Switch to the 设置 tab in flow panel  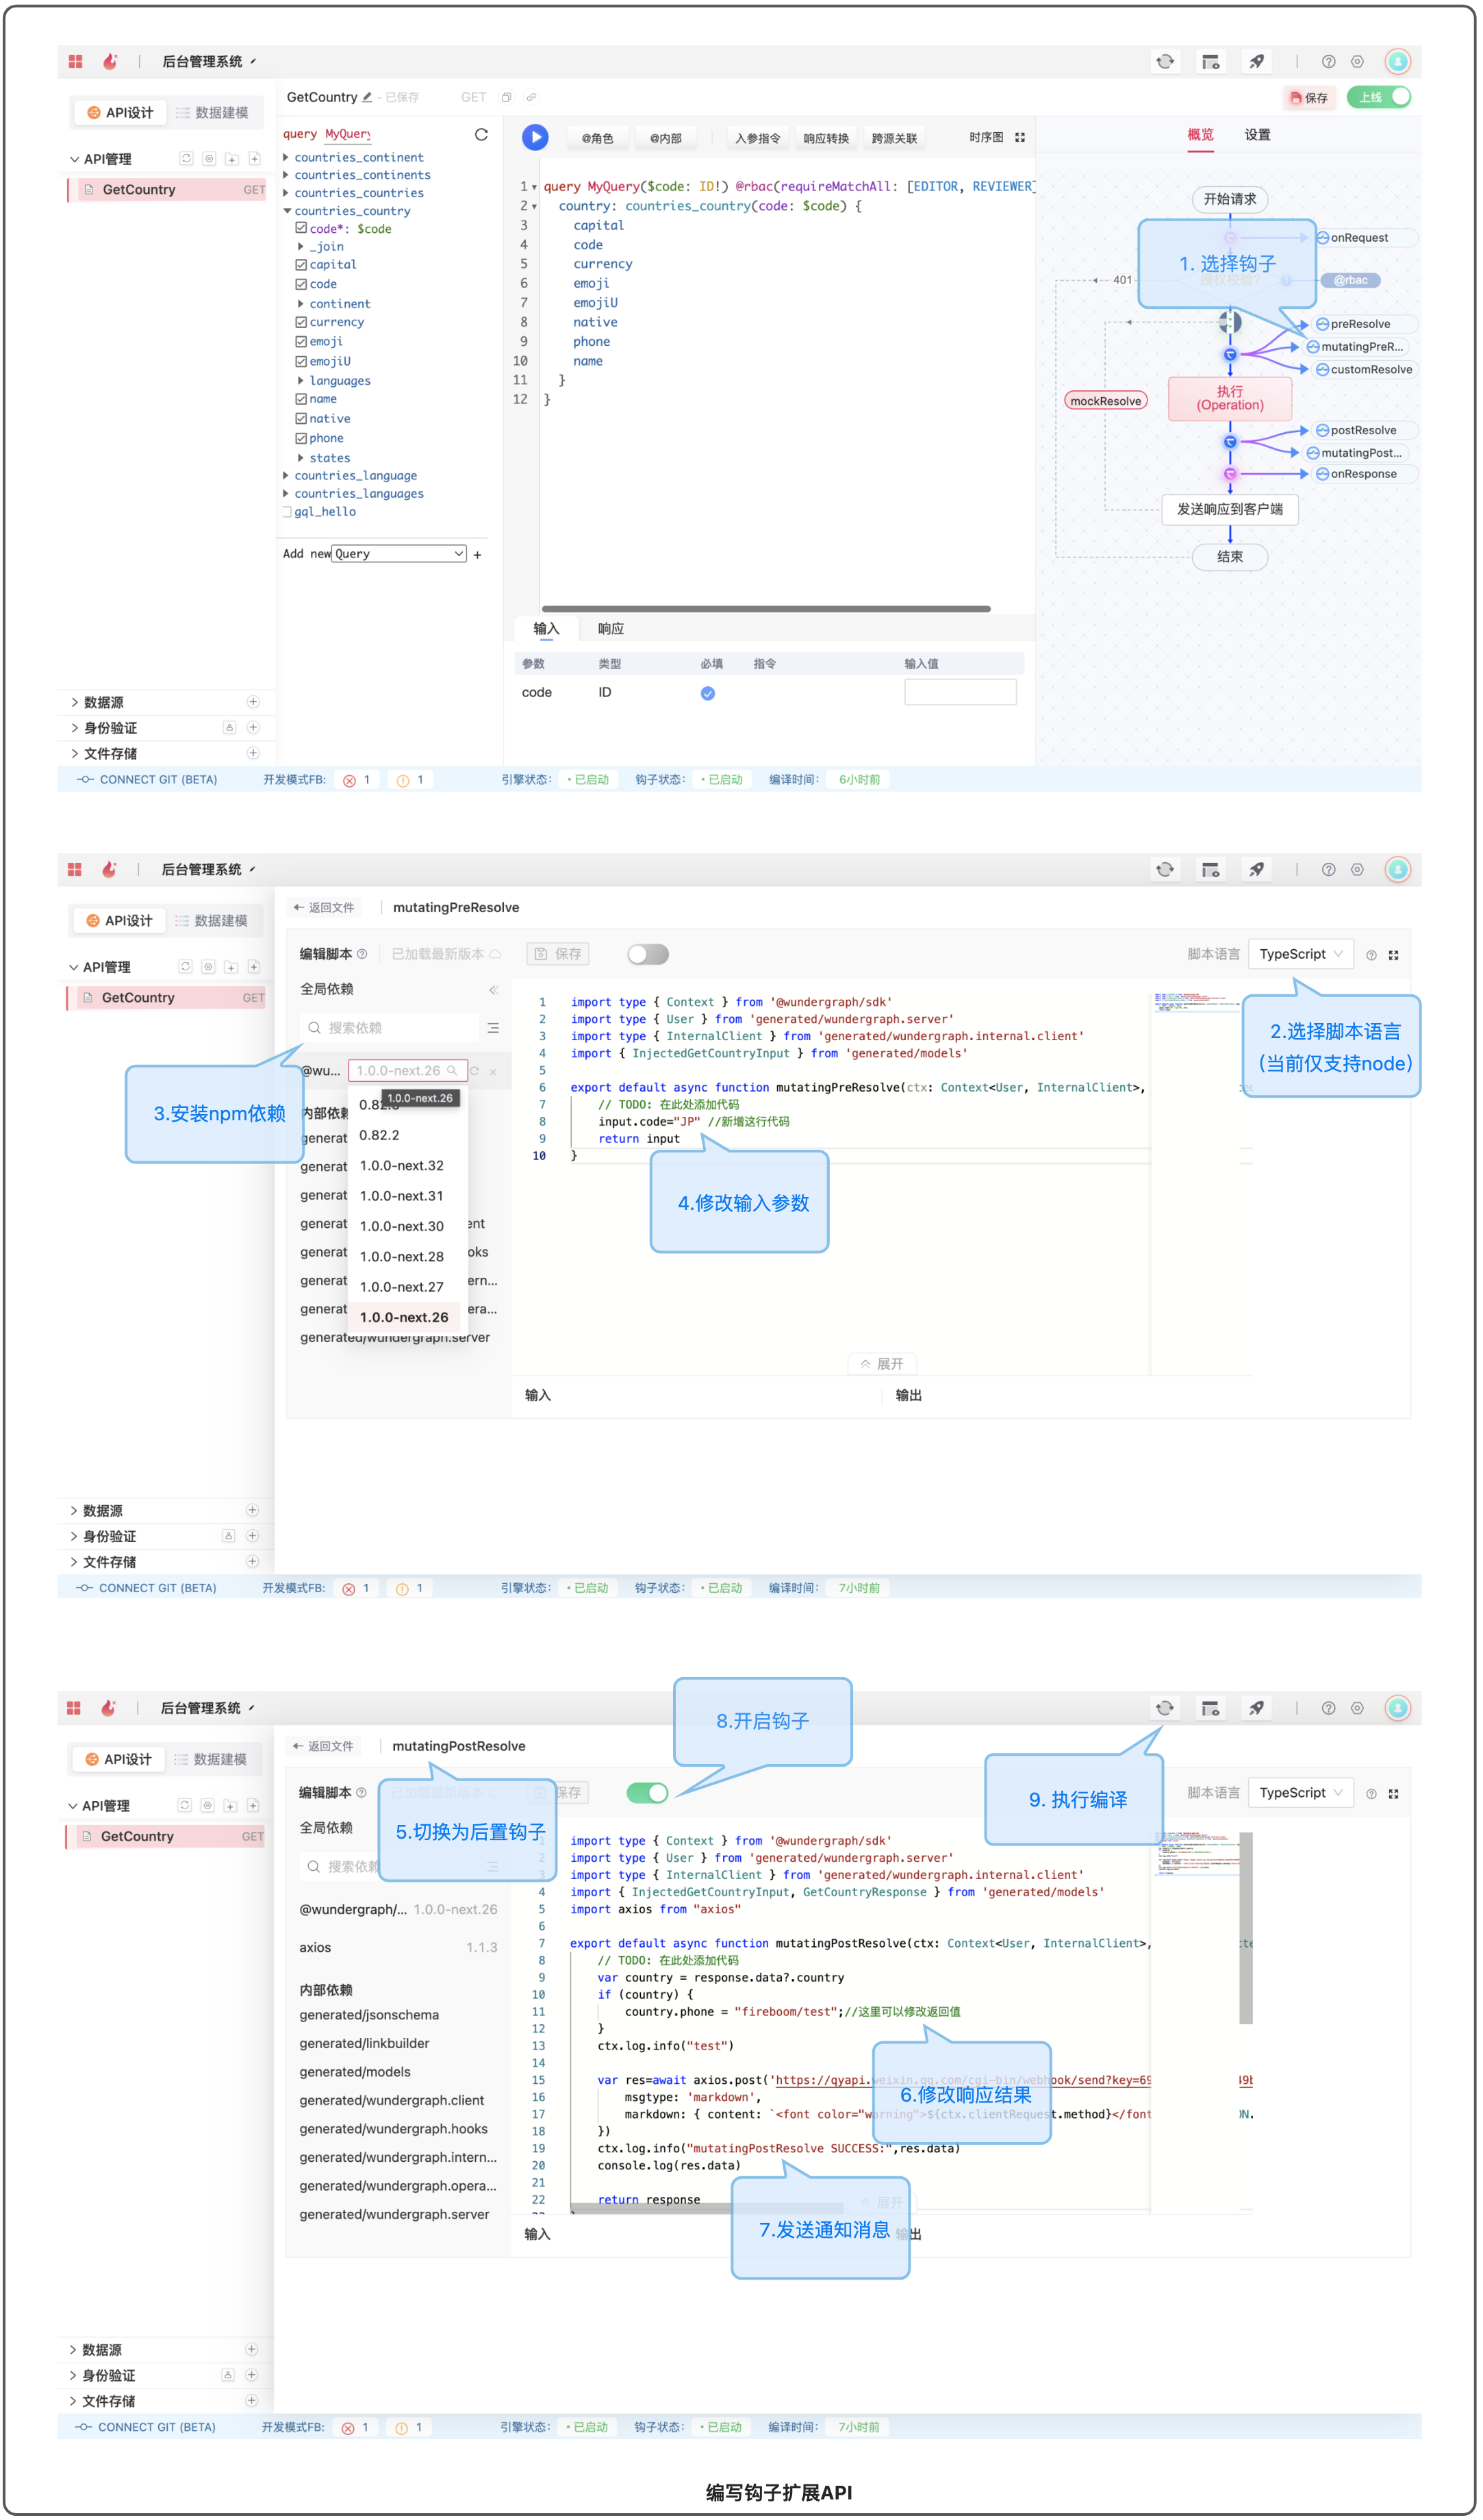point(1257,135)
